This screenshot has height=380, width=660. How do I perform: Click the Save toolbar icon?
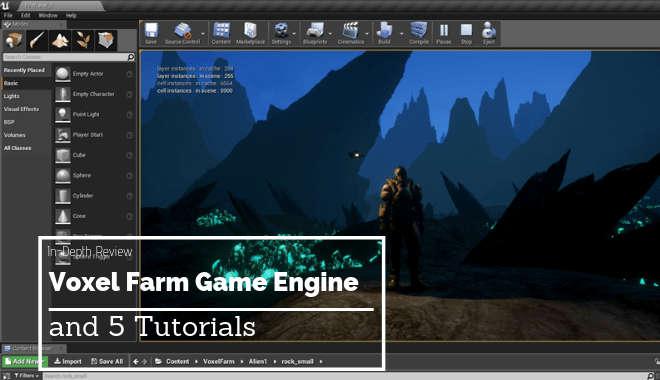click(x=151, y=33)
